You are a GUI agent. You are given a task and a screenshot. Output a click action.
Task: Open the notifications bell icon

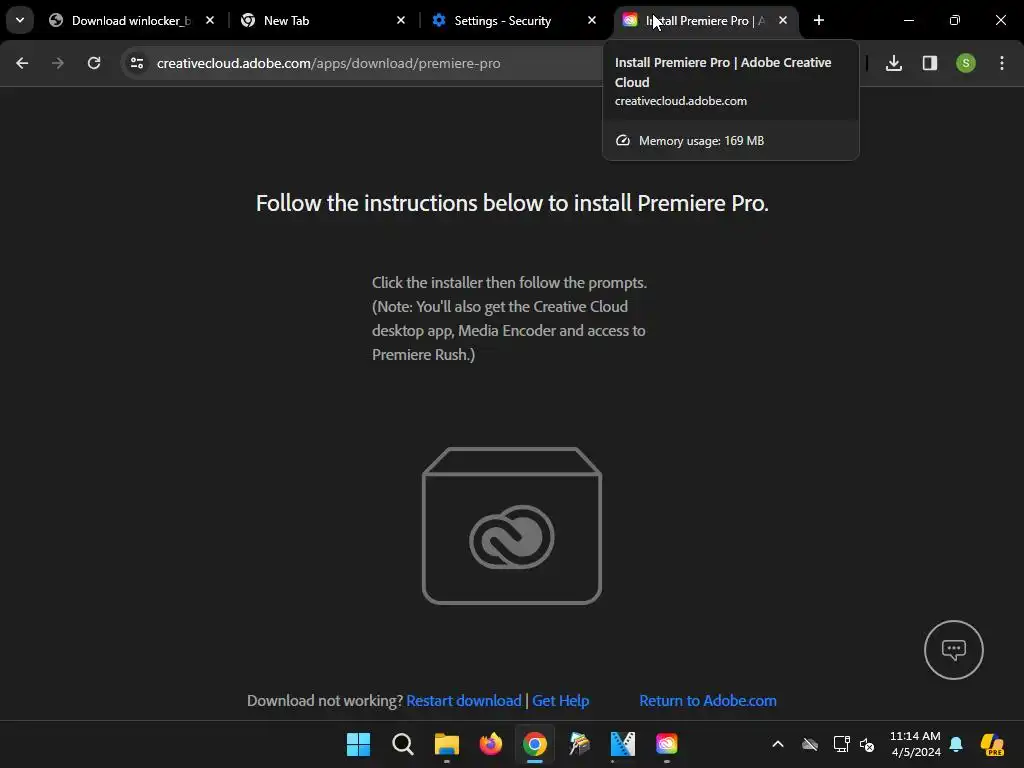pos(956,744)
